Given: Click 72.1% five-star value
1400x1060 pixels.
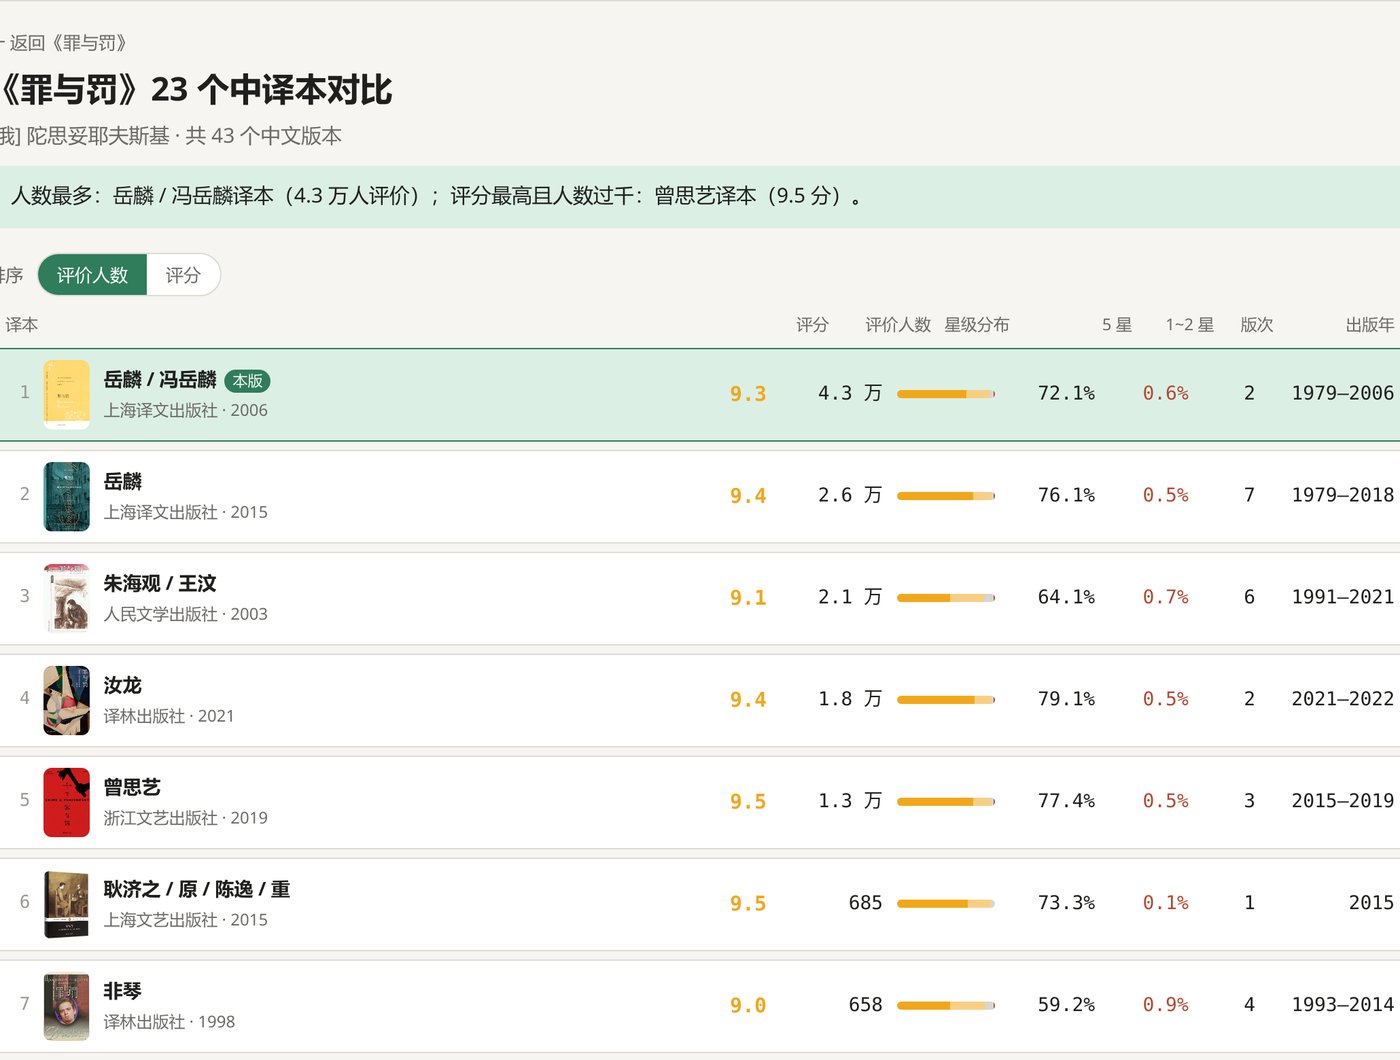Looking at the screenshot, I should pos(1066,393).
